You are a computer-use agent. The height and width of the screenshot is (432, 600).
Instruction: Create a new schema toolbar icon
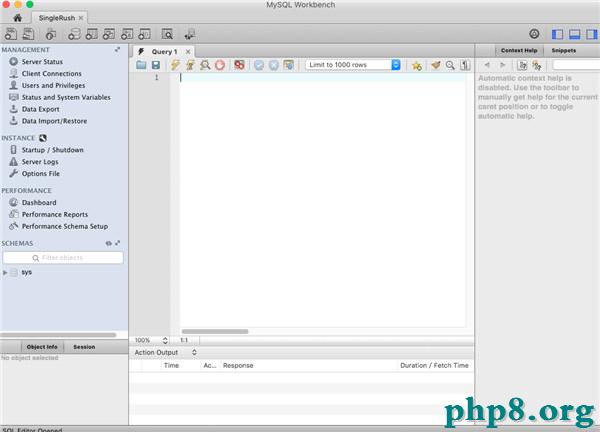pos(74,34)
